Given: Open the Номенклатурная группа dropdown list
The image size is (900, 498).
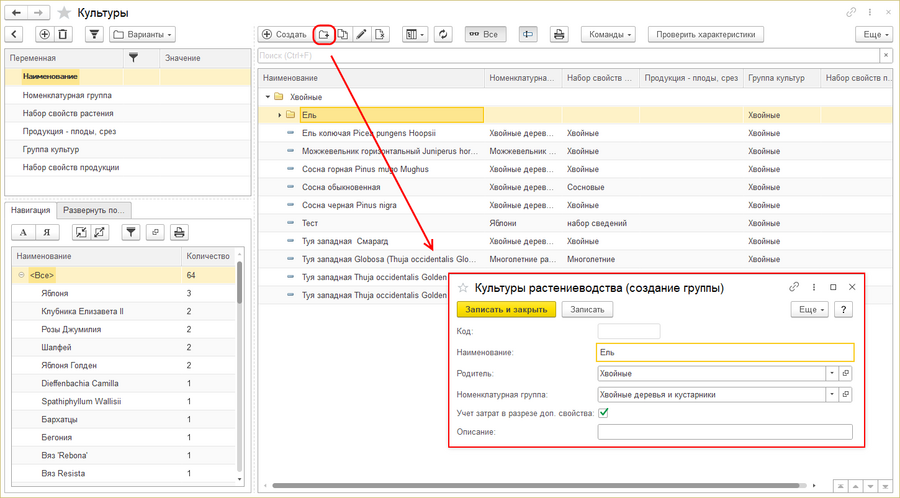Looking at the screenshot, I should pos(831,394).
